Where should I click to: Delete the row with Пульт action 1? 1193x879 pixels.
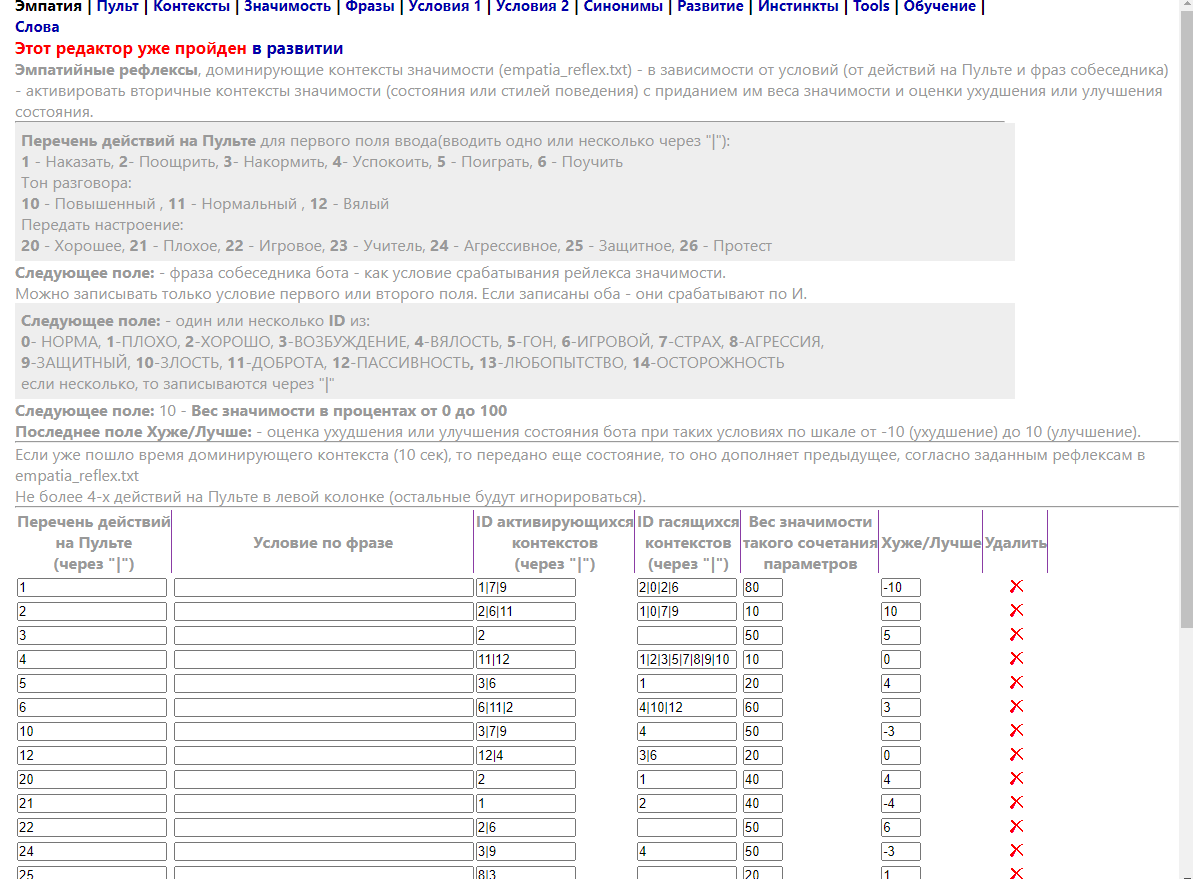(x=1016, y=587)
